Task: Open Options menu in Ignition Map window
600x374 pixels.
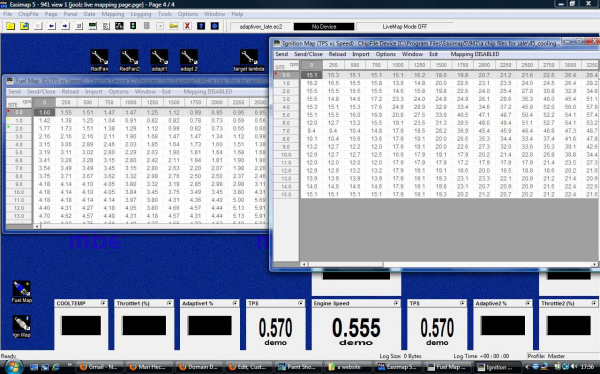Action: point(386,54)
